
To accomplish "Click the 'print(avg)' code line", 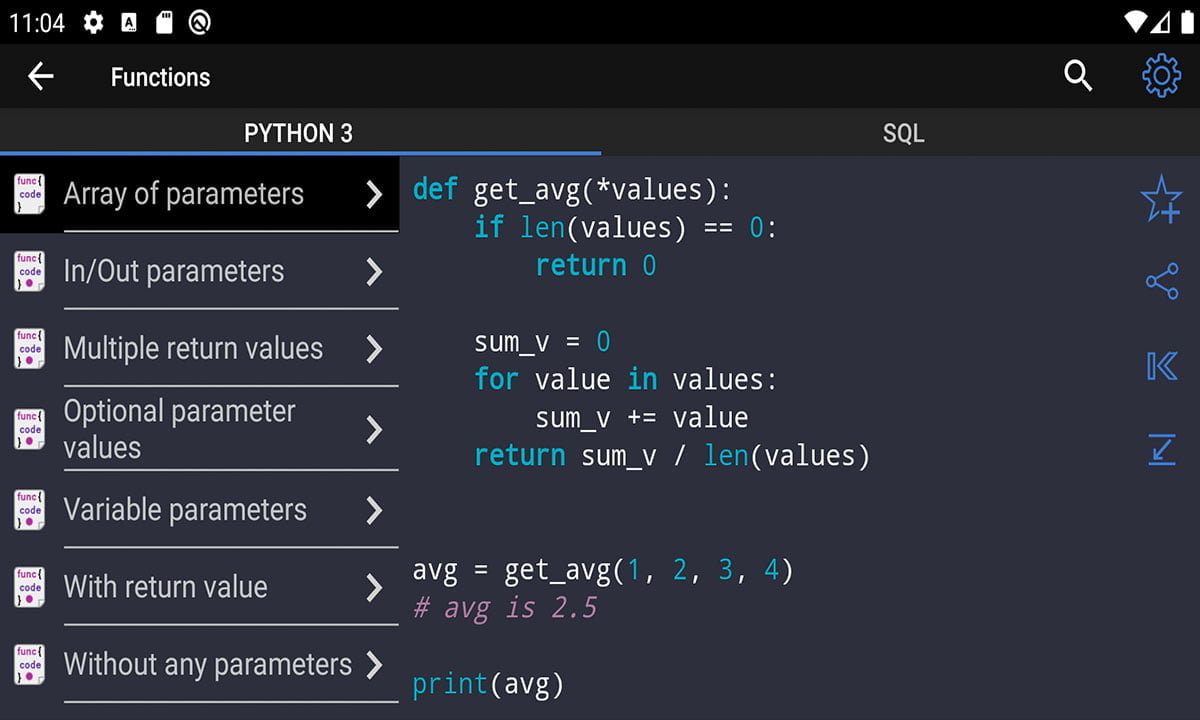I will pyautogui.click(x=488, y=685).
